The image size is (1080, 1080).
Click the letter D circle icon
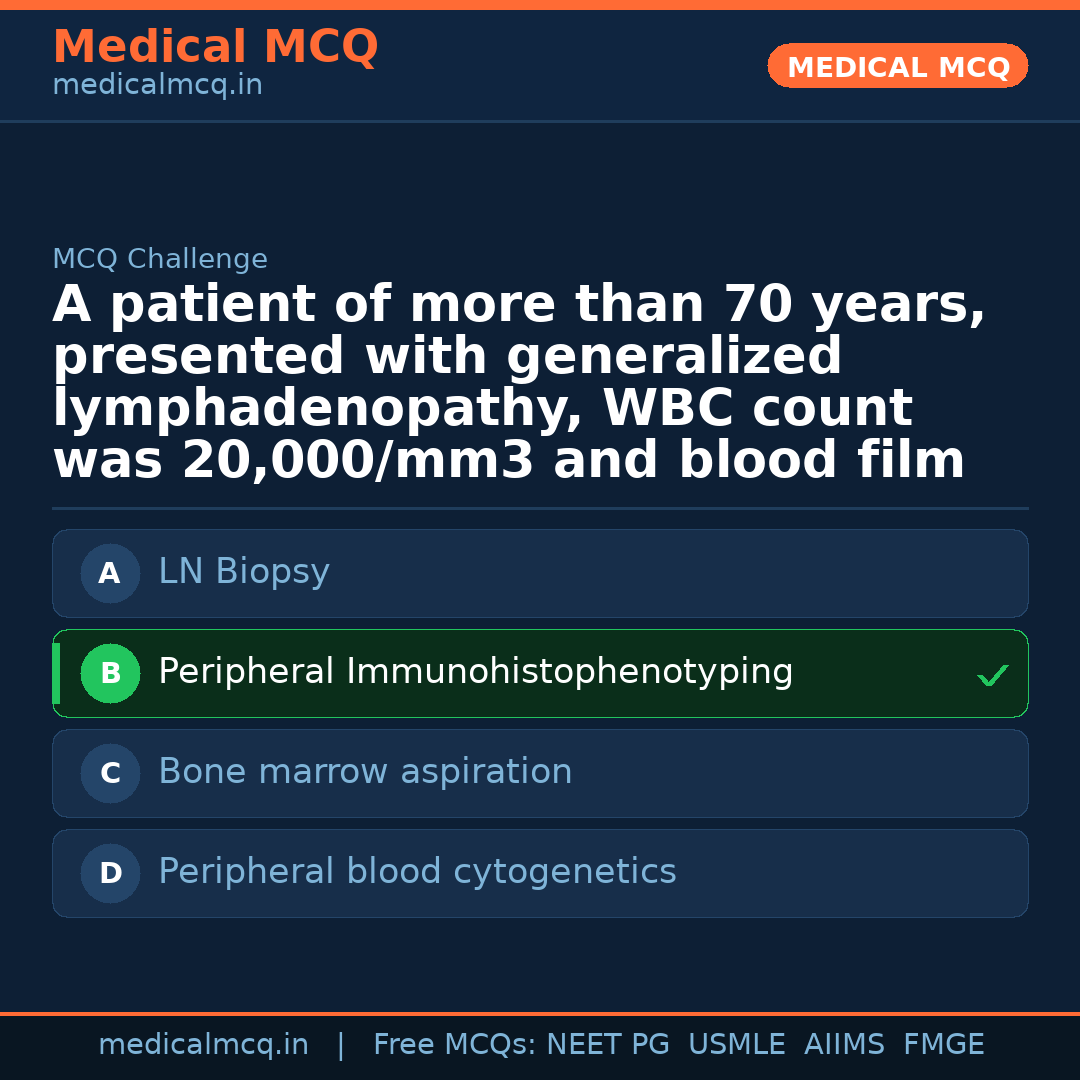point(110,874)
